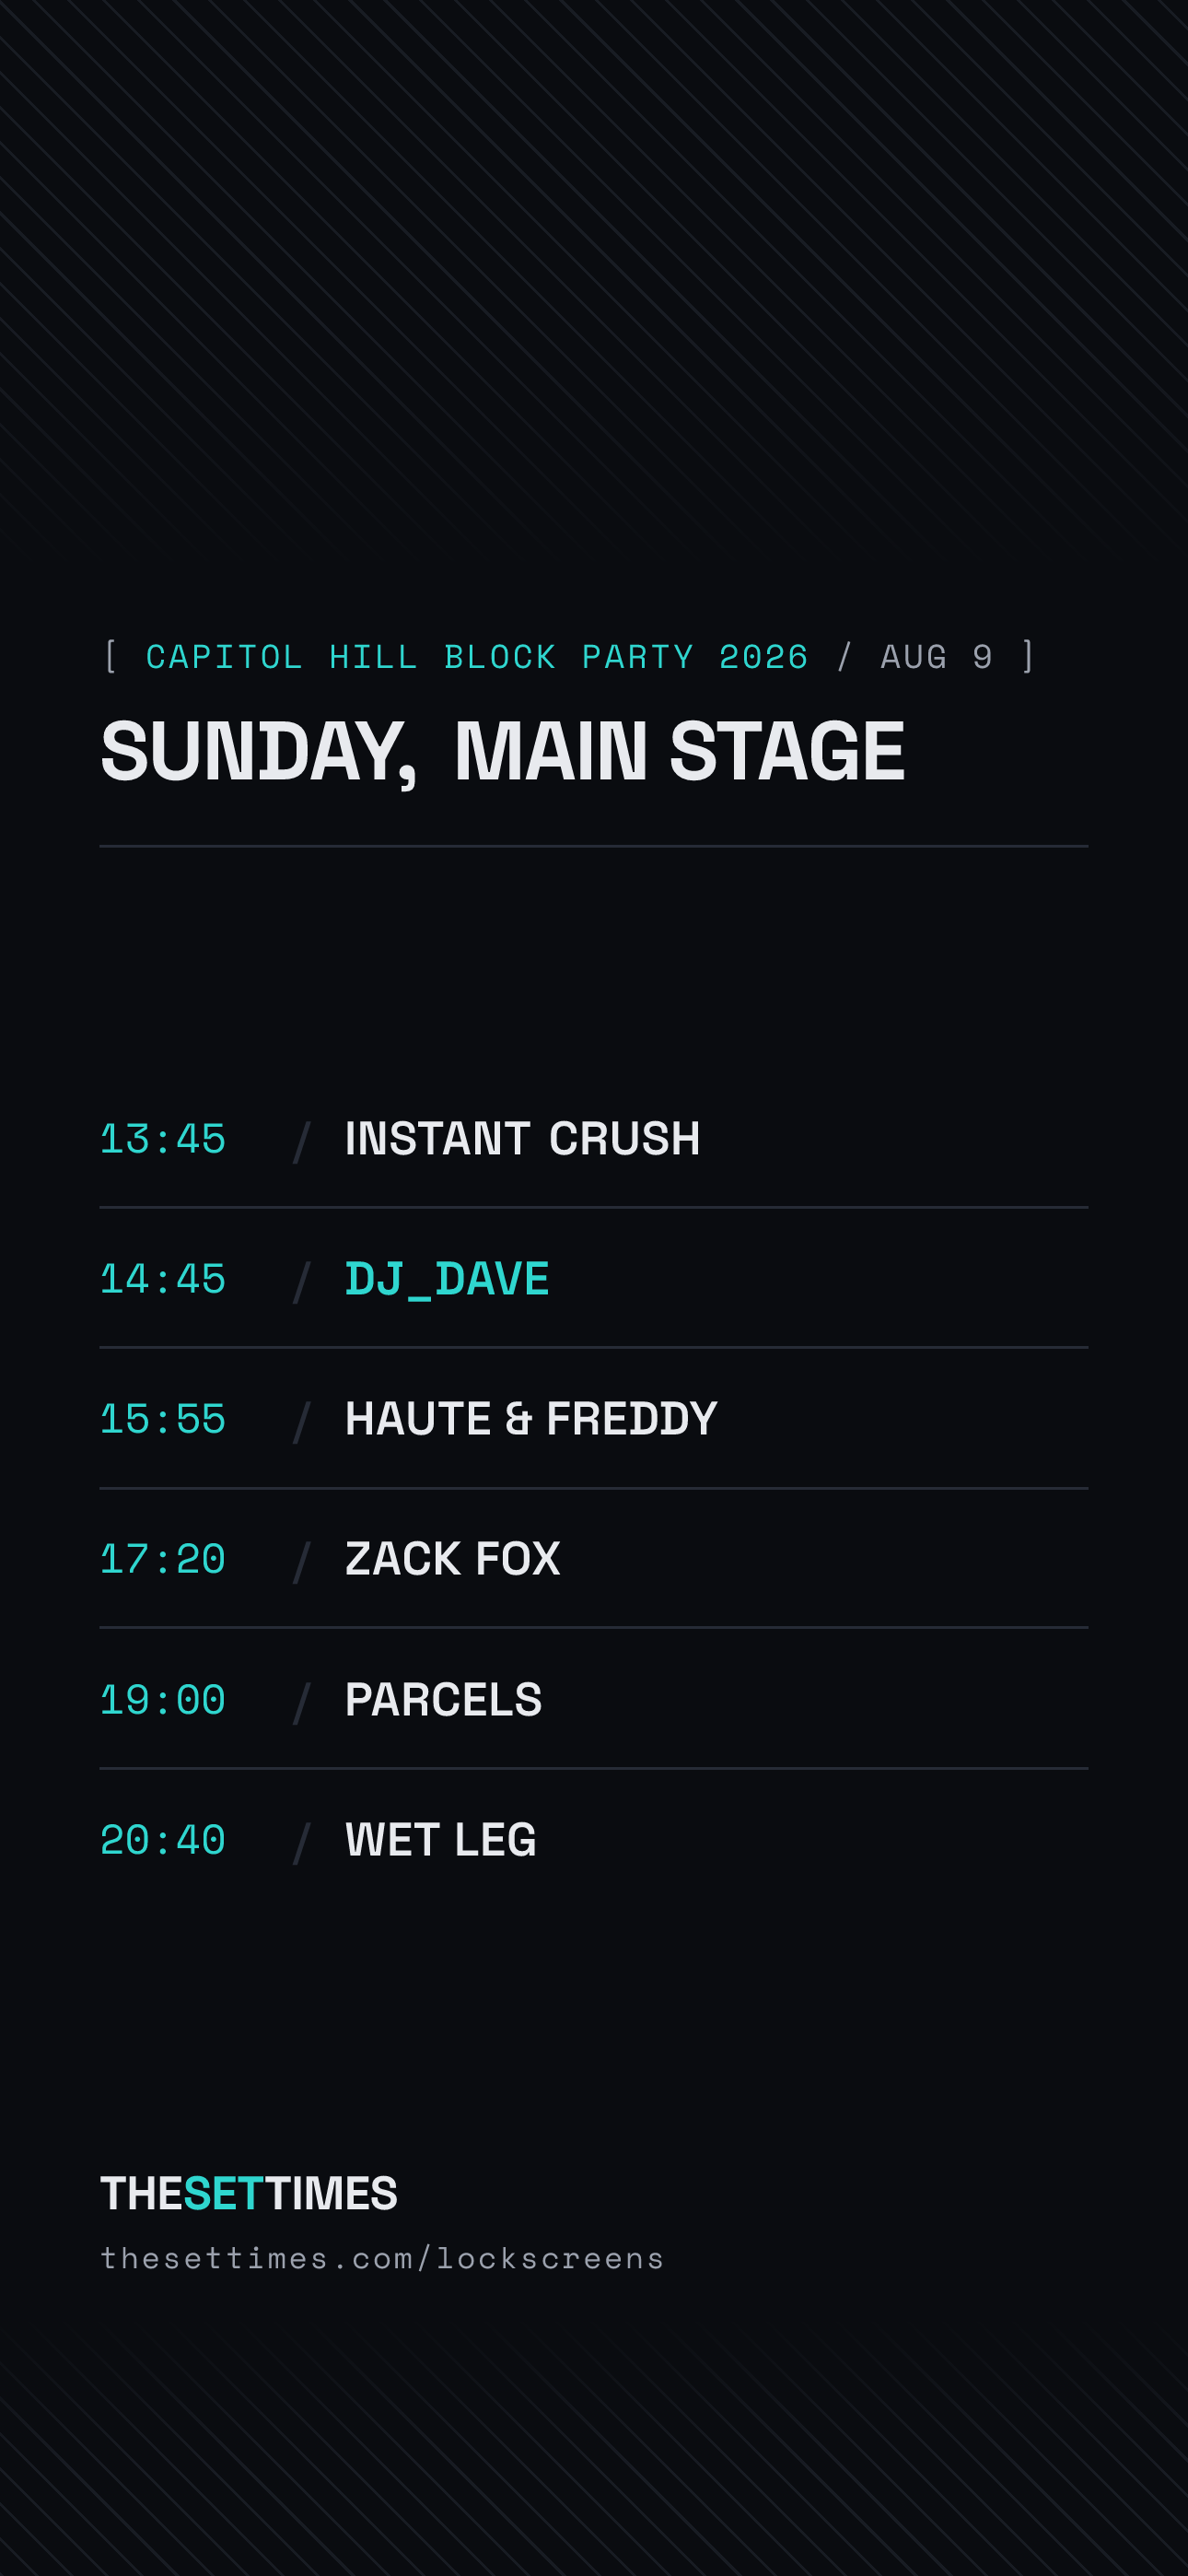
Task: Click the PARCELS artist name
Action: [x=443, y=1700]
